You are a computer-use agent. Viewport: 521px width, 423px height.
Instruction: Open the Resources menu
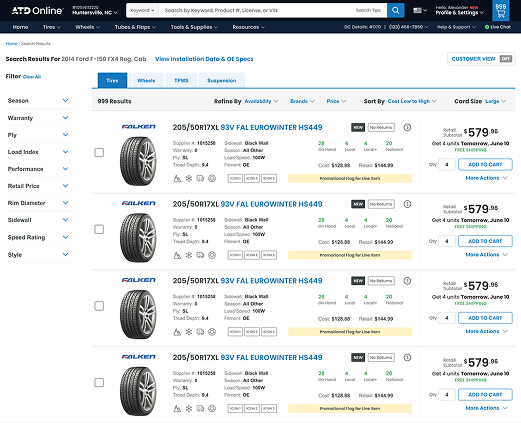coord(248,27)
